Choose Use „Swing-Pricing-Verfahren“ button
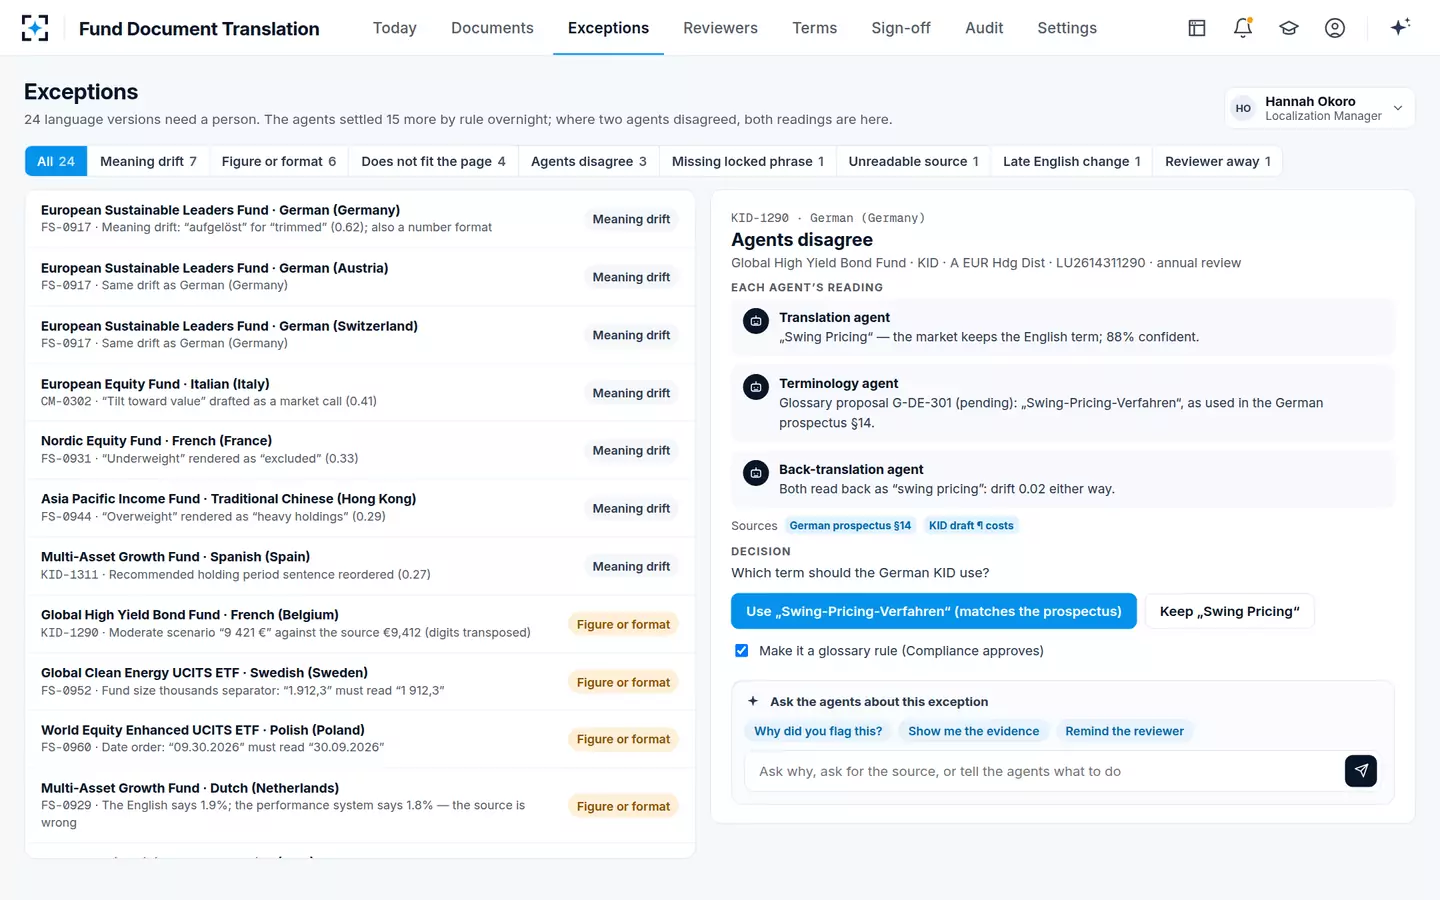 pyautogui.click(x=934, y=611)
